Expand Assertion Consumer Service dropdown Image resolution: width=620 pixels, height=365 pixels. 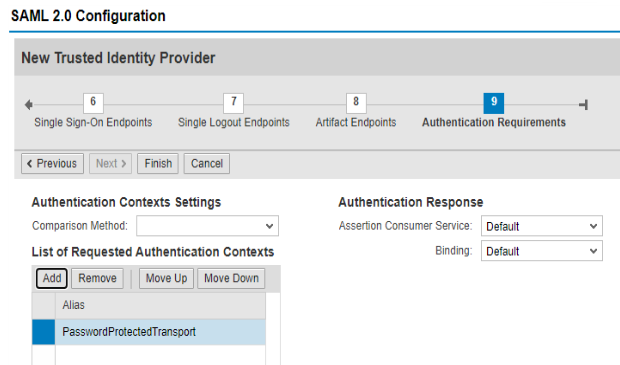click(542, 226)
